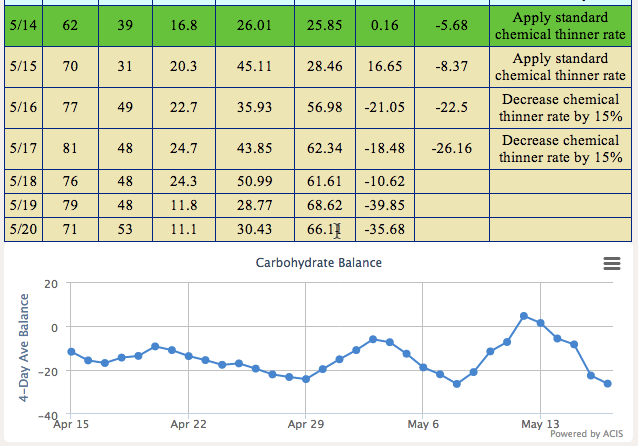Select the 5/17 date cell
This screenshot has height=446, width=638.
(19, 148)
